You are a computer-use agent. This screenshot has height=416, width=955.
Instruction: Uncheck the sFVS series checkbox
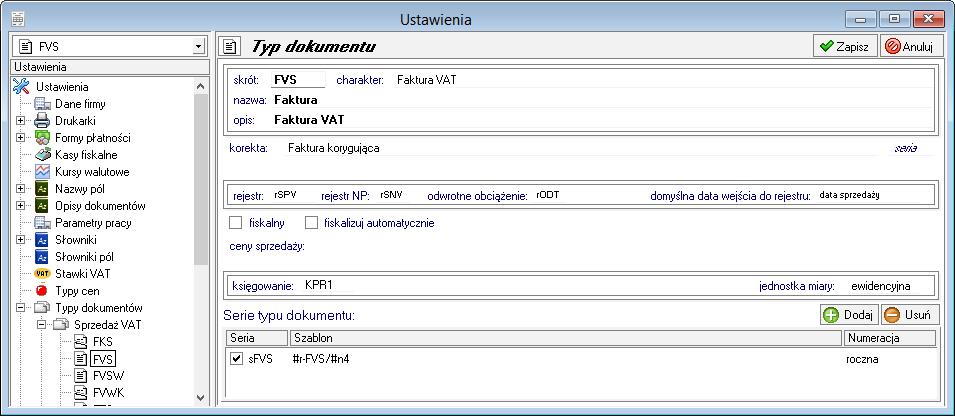(x=236, y=359)
